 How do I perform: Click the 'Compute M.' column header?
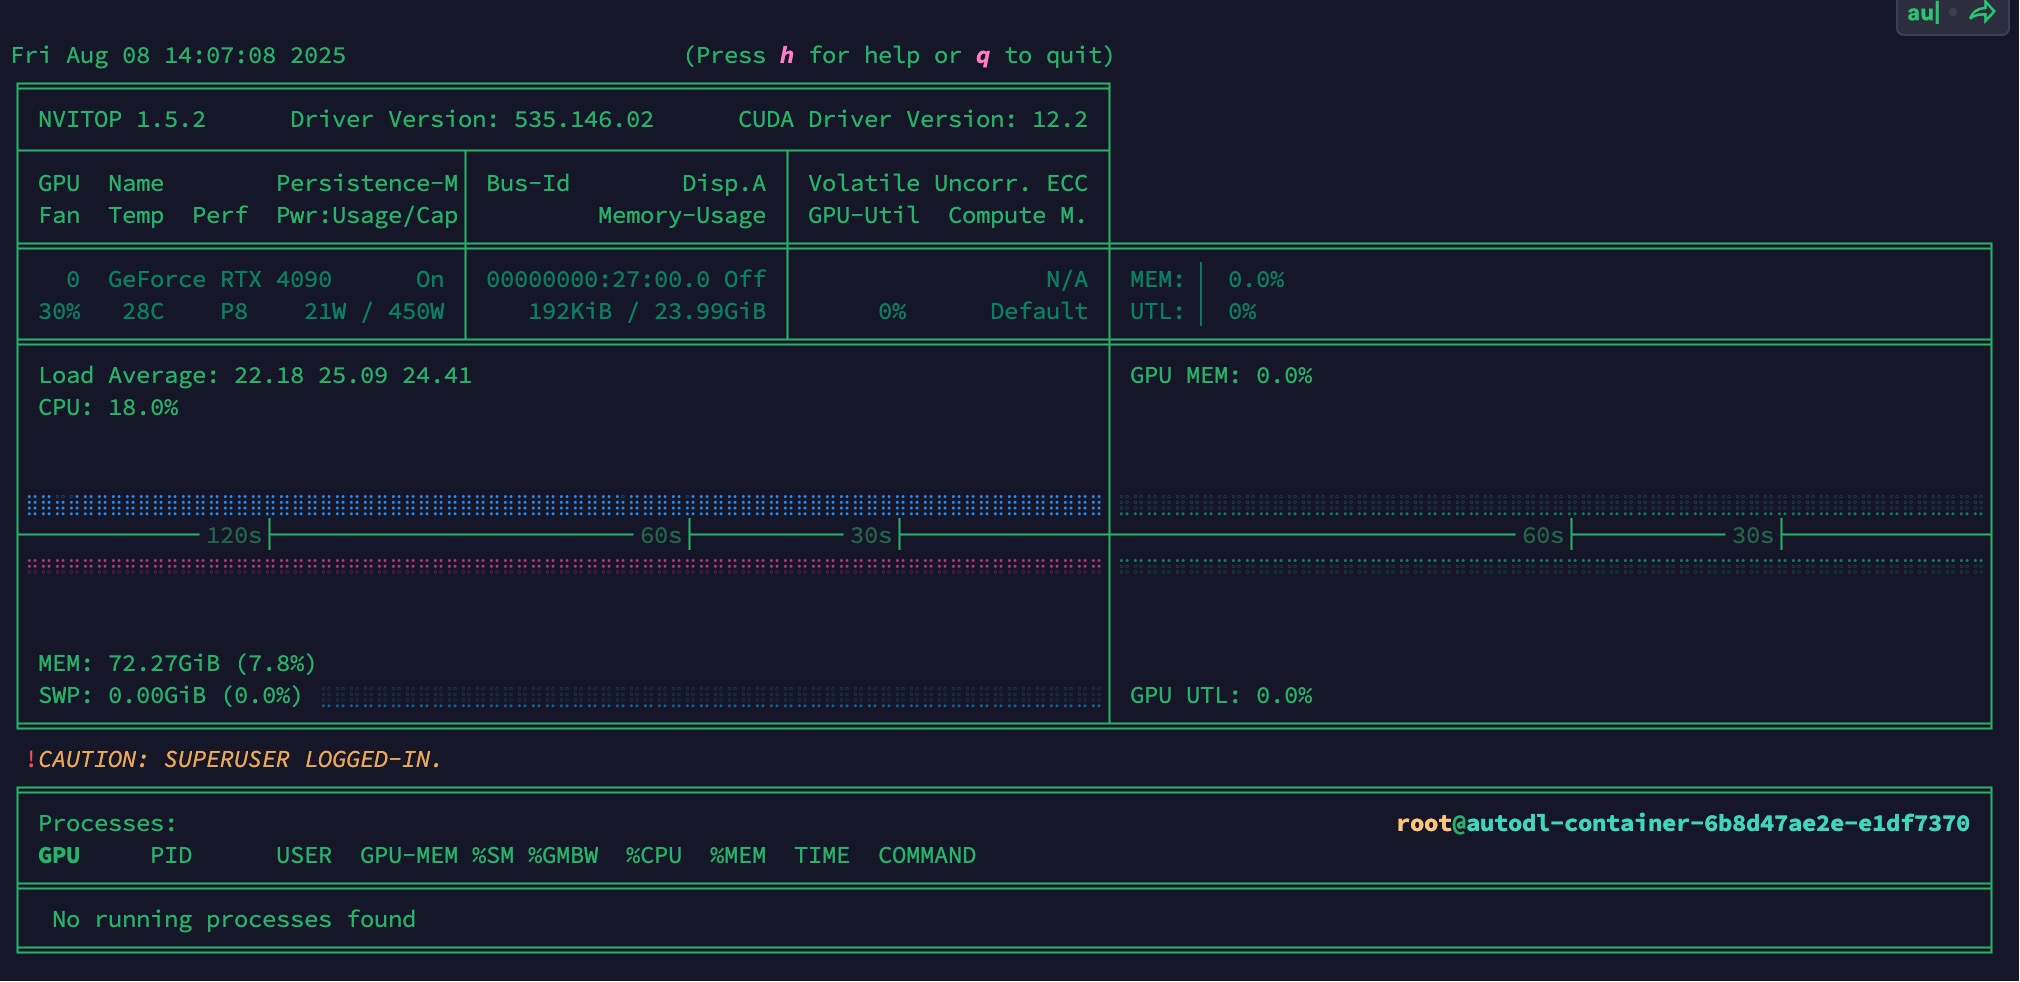pyautogui.click(x=1017, y=216)
